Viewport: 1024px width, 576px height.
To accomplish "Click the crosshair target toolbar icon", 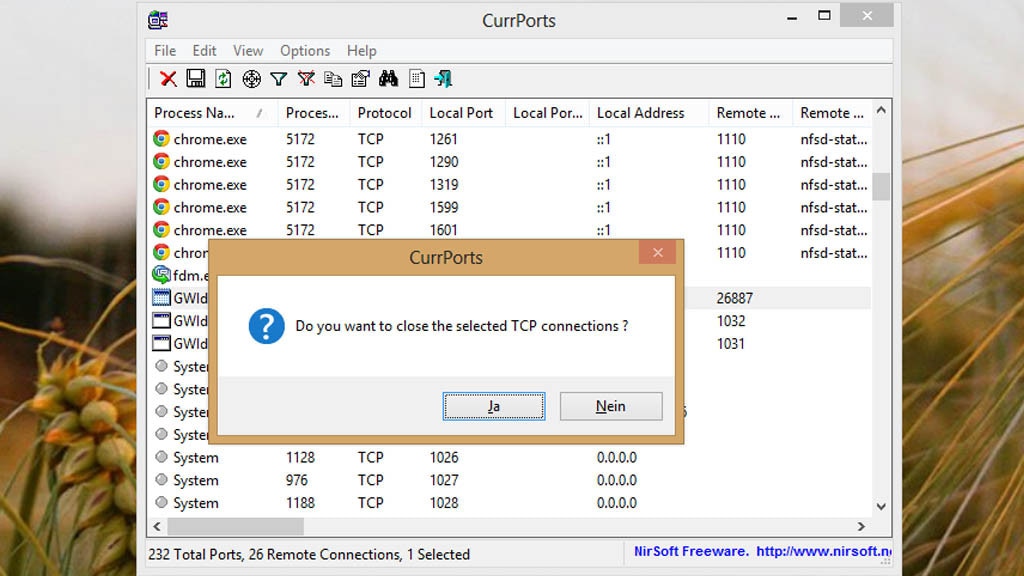I will point(251,79).
